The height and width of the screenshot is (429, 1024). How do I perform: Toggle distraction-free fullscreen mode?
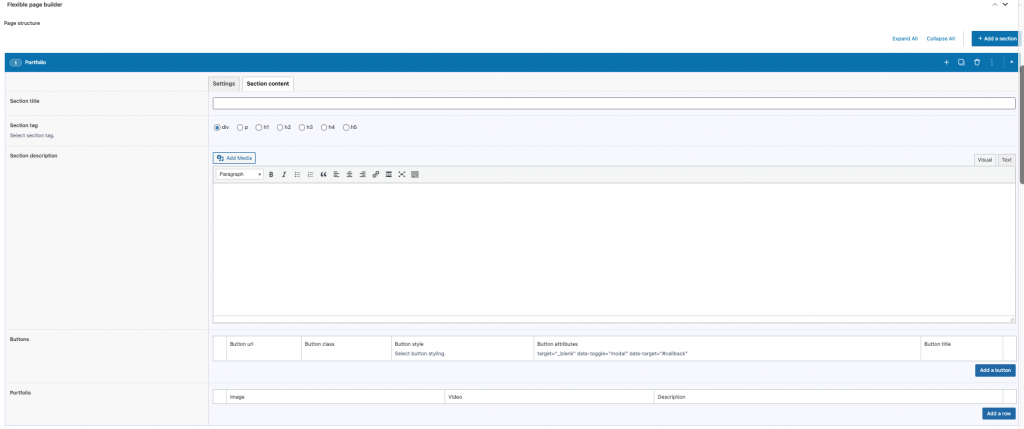402,174
